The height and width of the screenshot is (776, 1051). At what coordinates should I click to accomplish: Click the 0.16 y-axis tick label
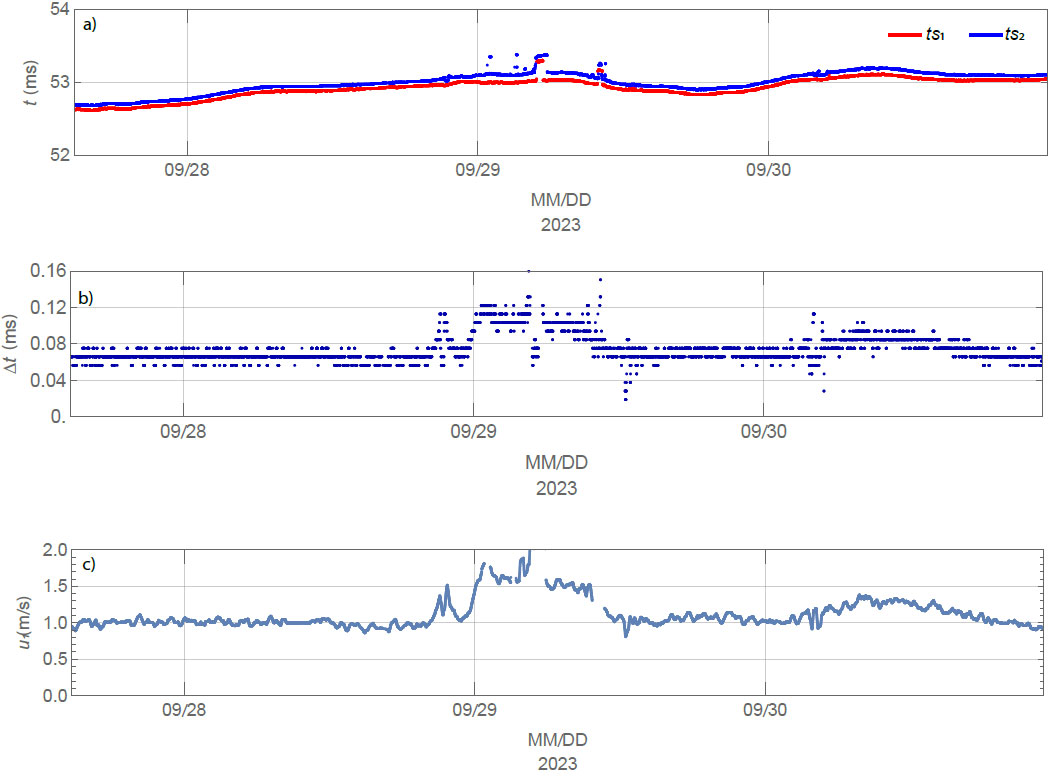[x=46, y=271]
